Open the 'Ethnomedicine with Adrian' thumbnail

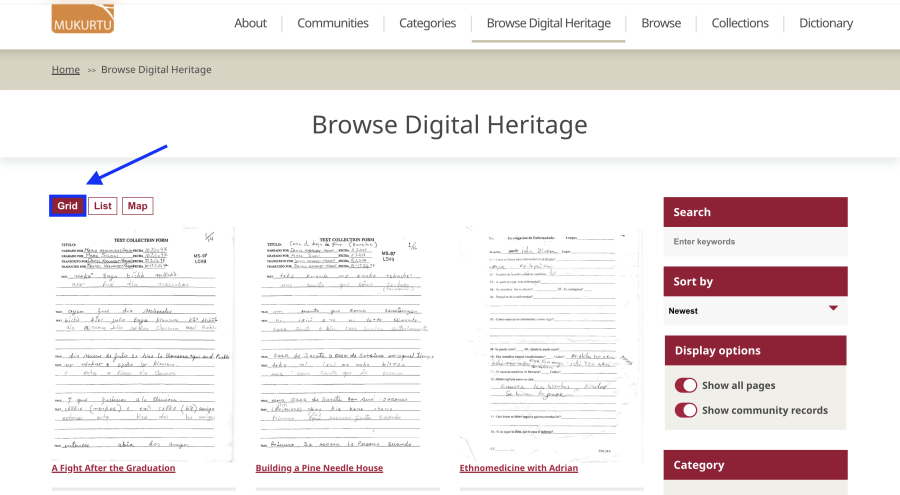pos(551,344)
